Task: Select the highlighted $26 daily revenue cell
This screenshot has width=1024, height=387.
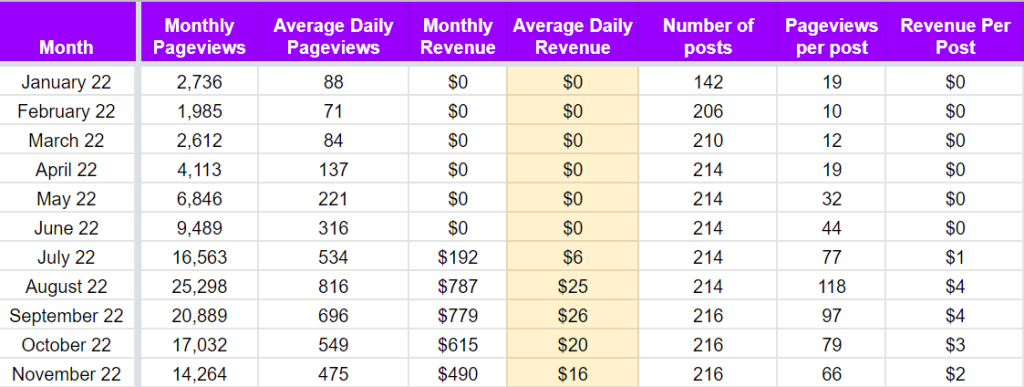Action: click(573, 315)
